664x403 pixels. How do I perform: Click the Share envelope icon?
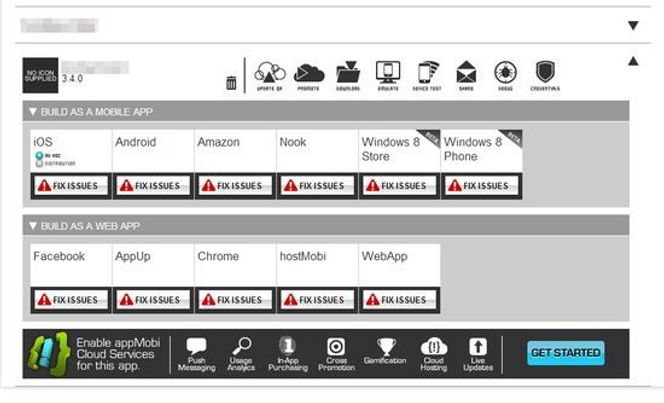(x=466, y=76)
